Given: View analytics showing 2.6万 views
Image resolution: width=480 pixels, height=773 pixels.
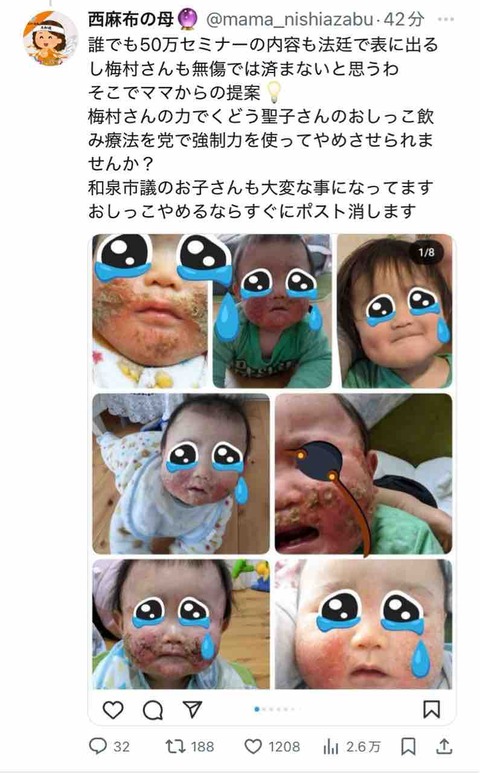Looking at the screenshot, I should point(351,746).
